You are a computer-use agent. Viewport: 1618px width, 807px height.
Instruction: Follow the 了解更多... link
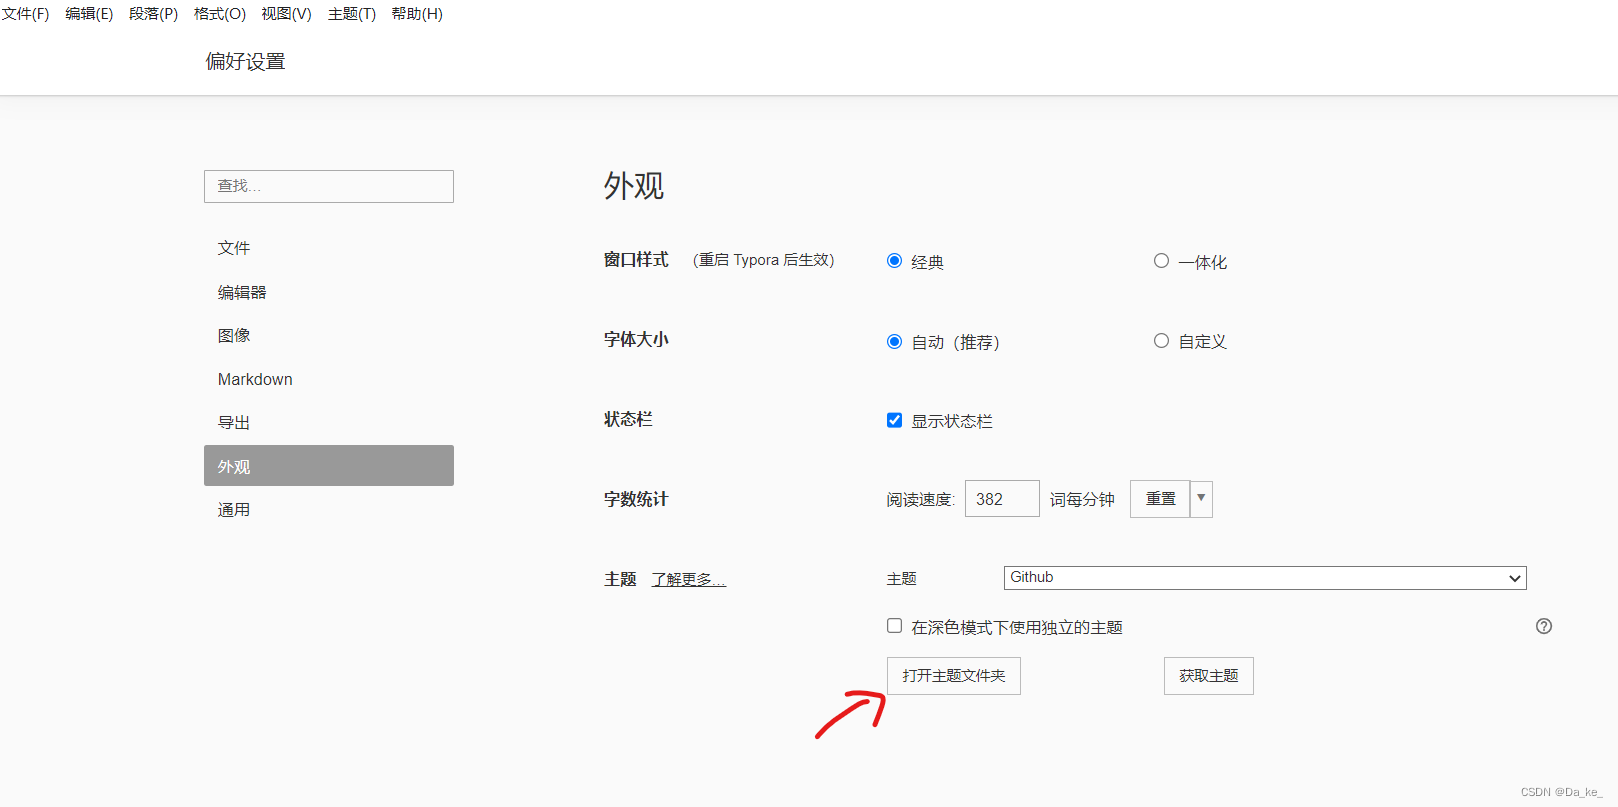pyautogui.click(x=689, y=580)
